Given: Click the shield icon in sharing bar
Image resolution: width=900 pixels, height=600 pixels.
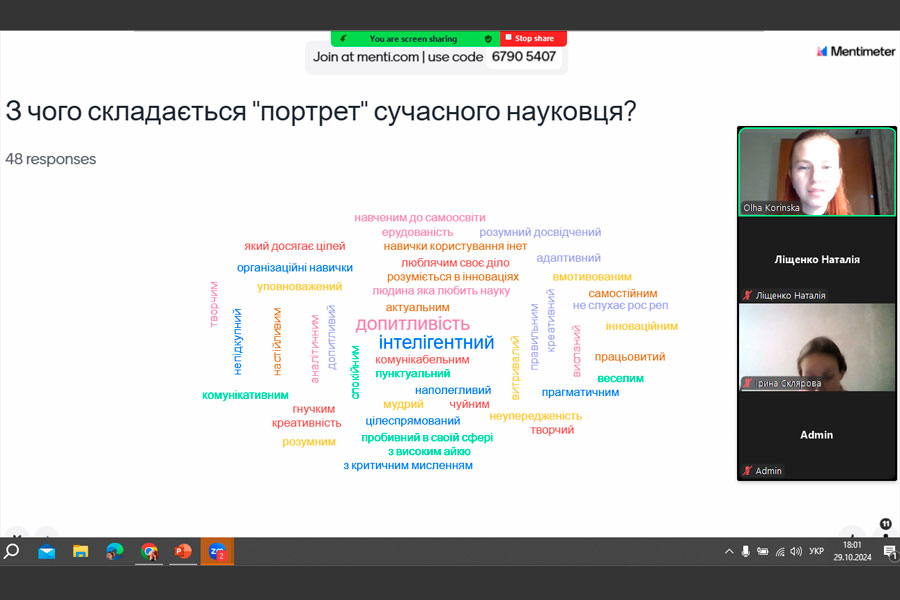Looking at the screenshot, I should (x=488, y=38).
